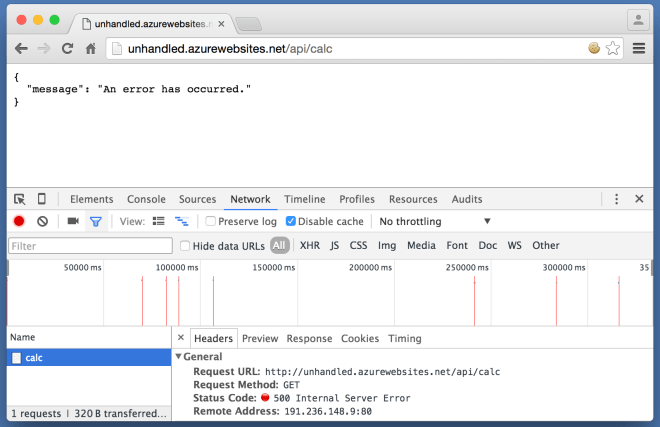Filter requests by JS

click(335, 246)
